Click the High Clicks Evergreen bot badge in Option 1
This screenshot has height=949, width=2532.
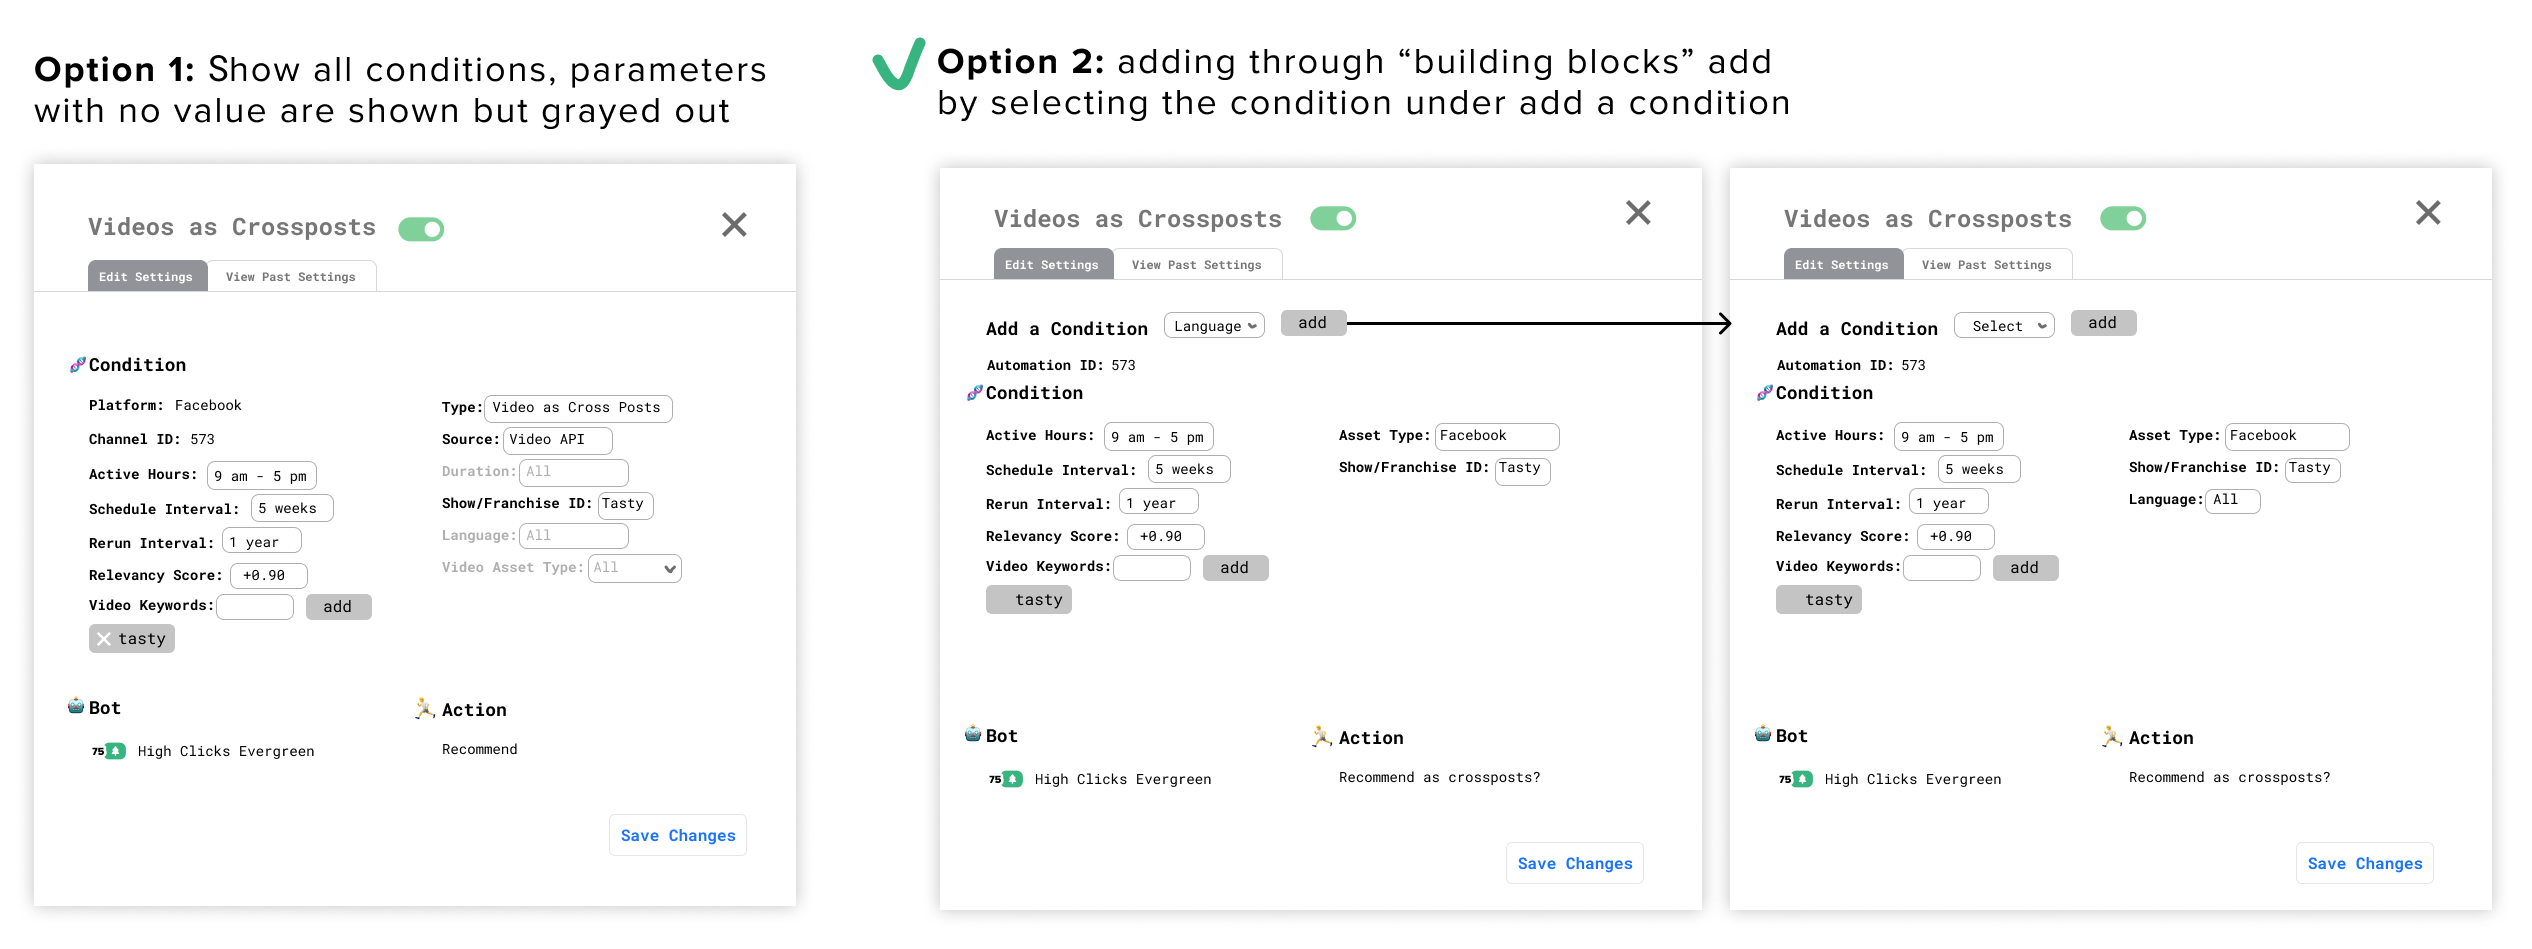(109, 751)
